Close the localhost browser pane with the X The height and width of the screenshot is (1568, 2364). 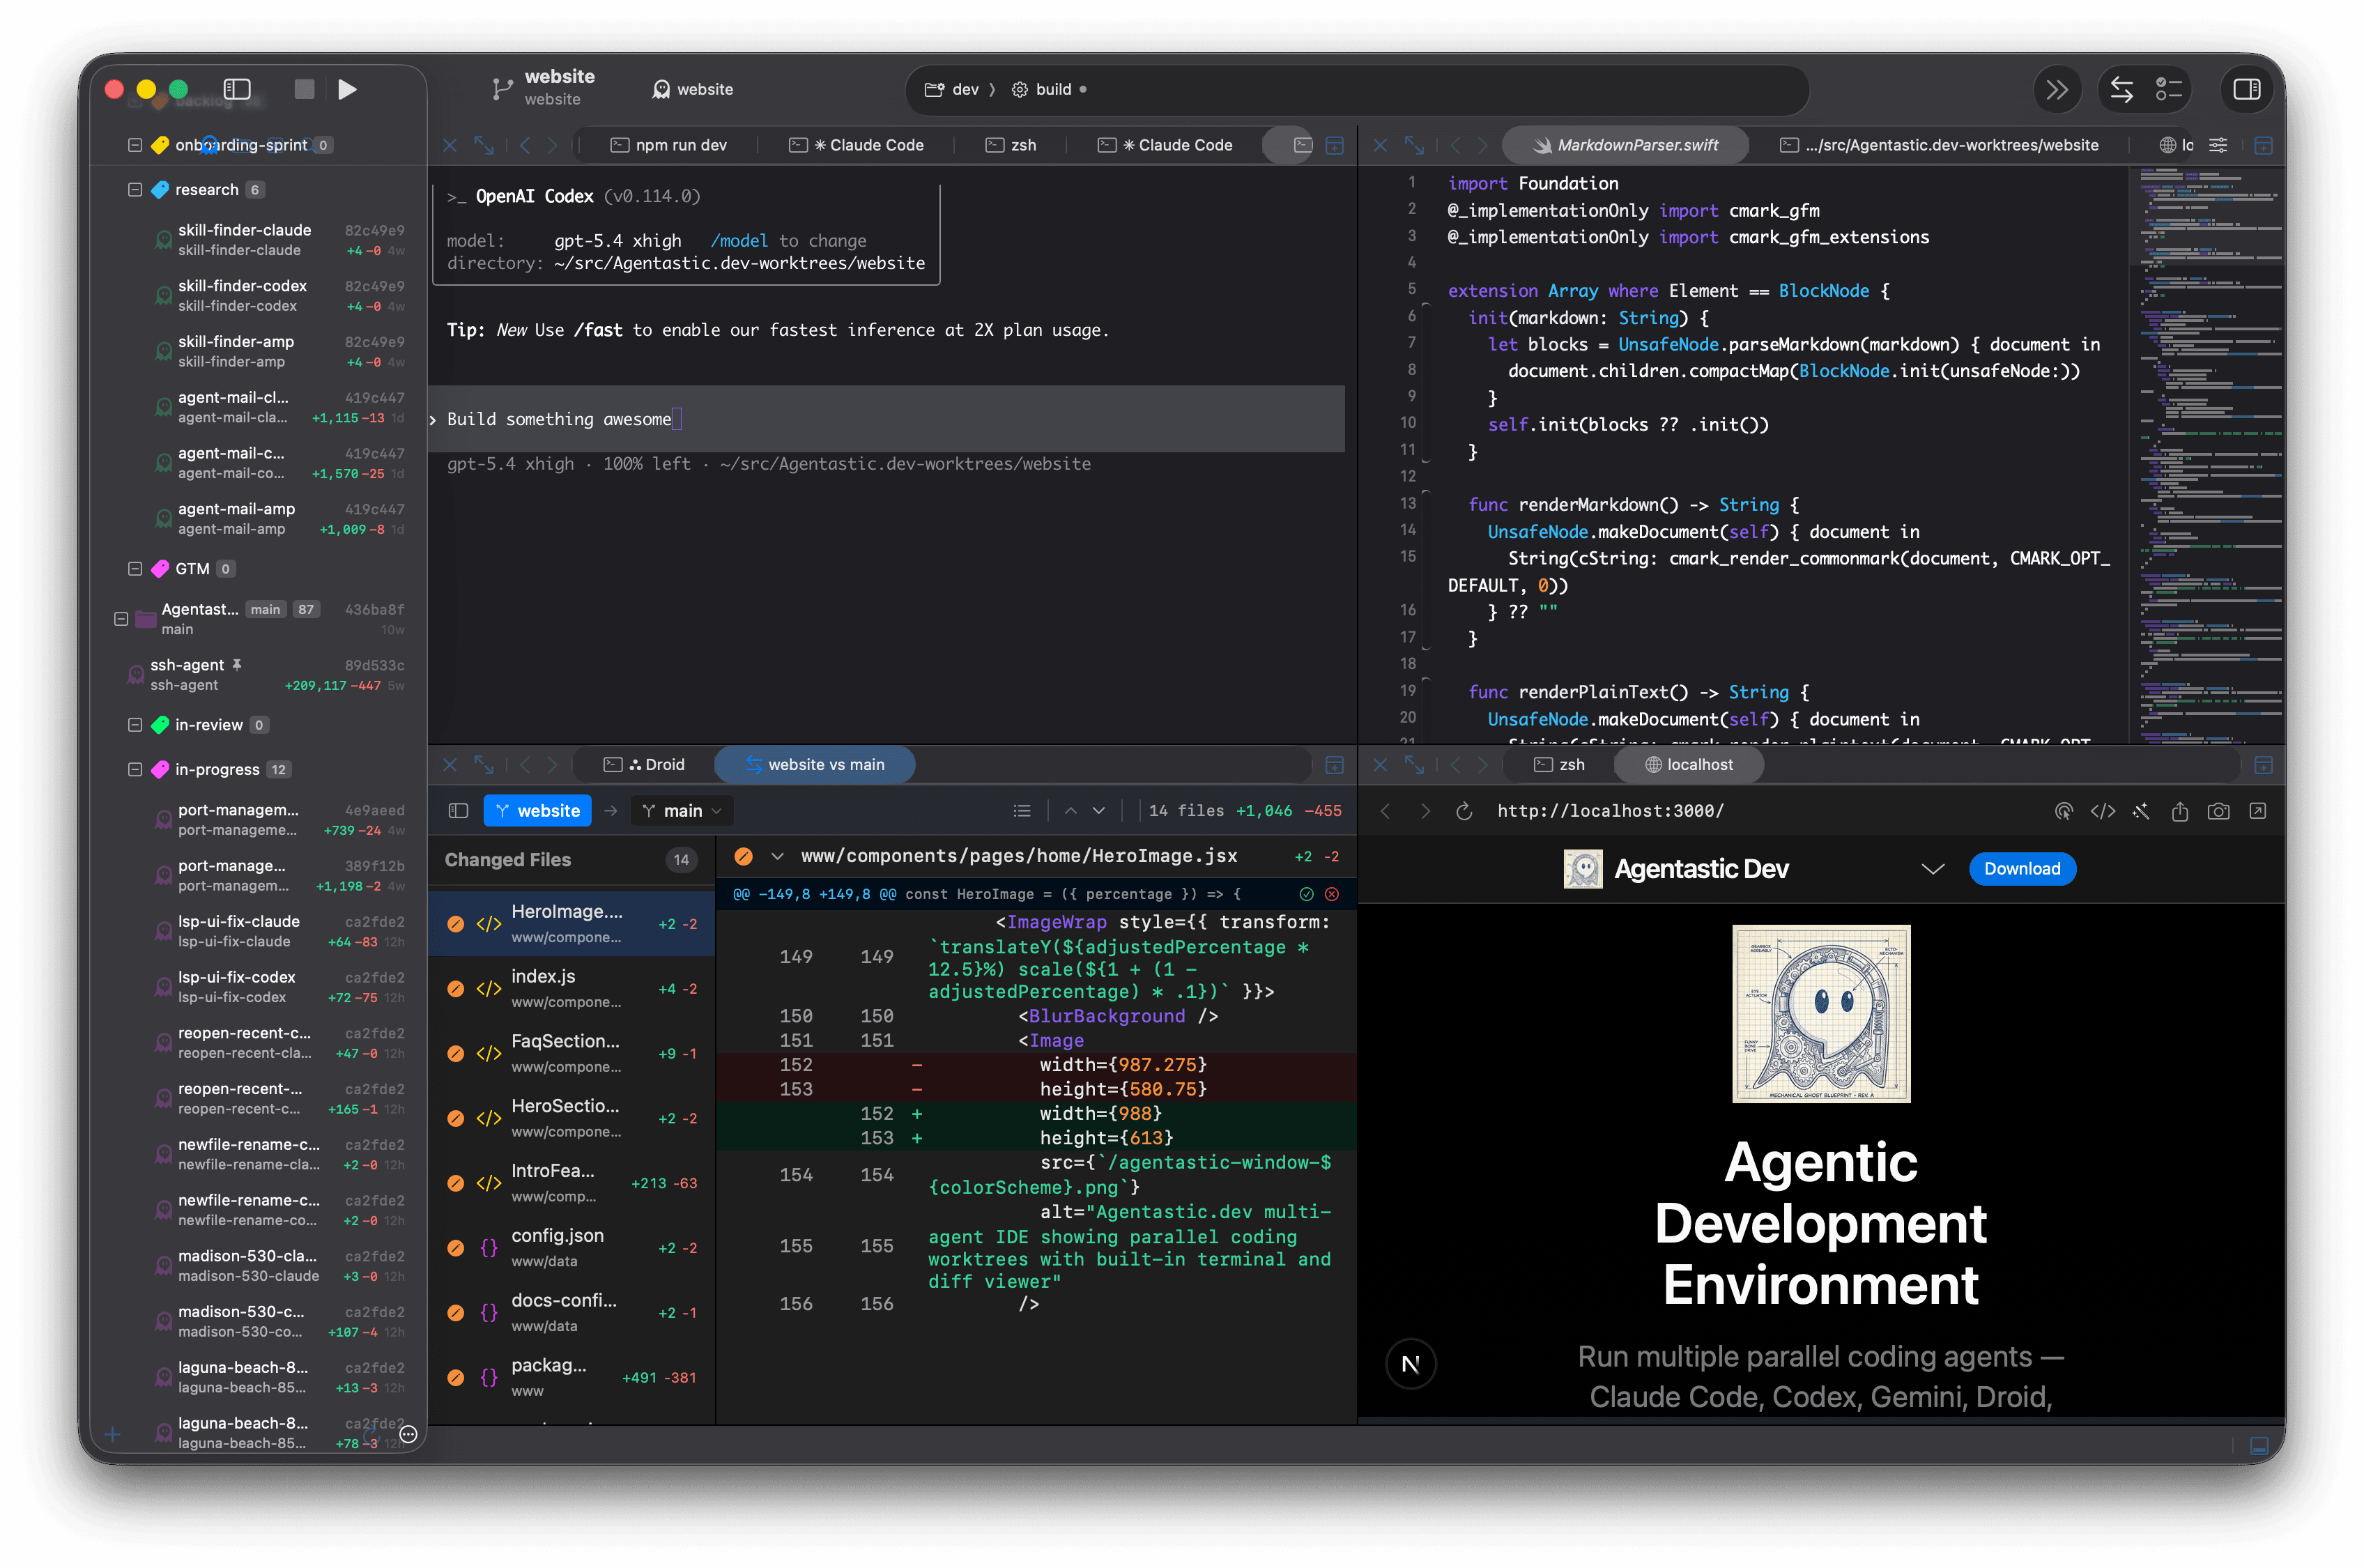point(1380,765)
